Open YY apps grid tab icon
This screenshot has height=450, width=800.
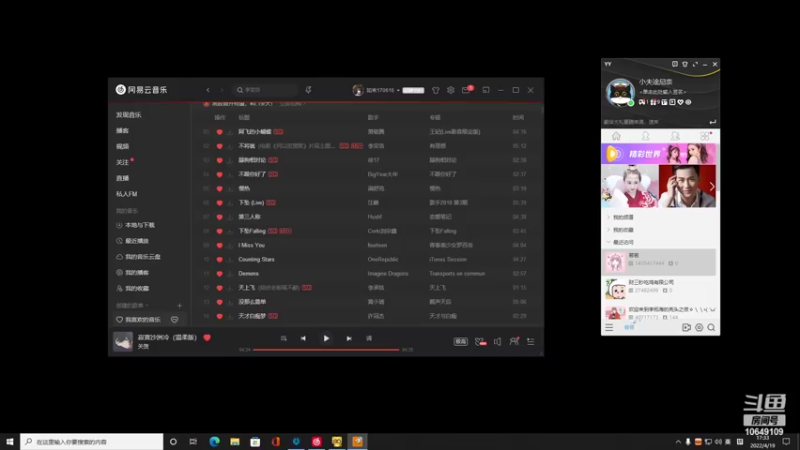[x=705, y=136]
